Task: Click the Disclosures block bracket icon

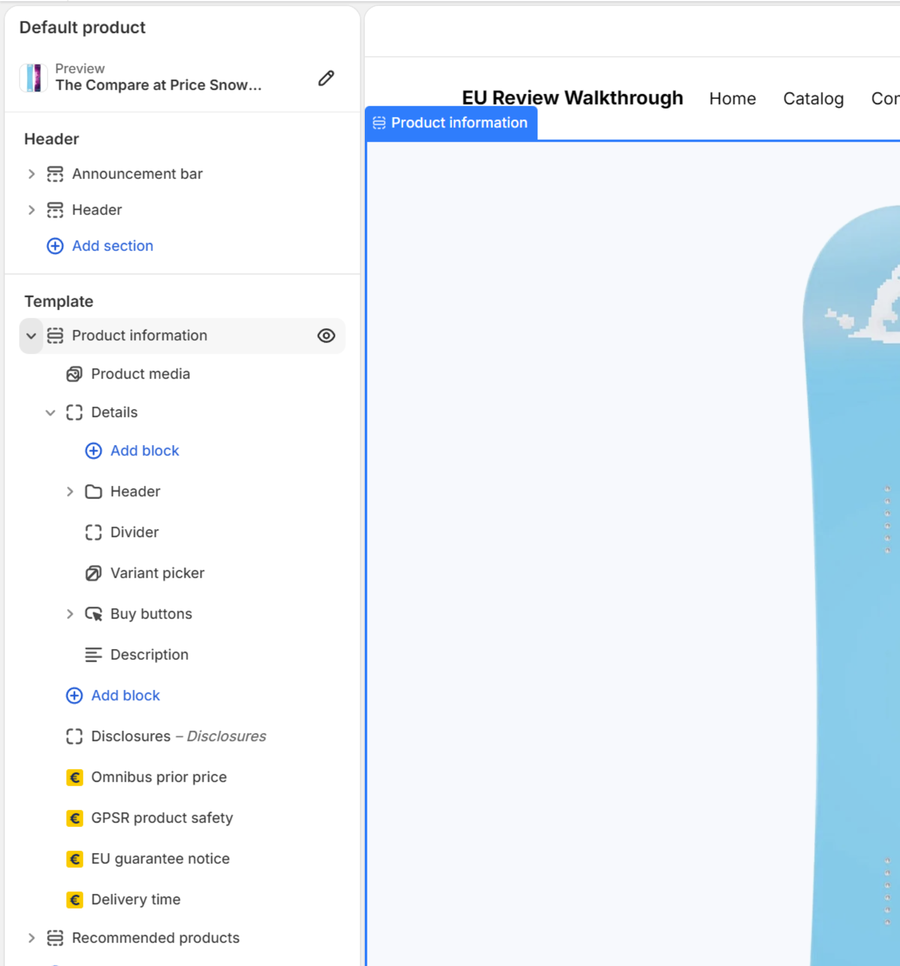Action: [74, 736]
